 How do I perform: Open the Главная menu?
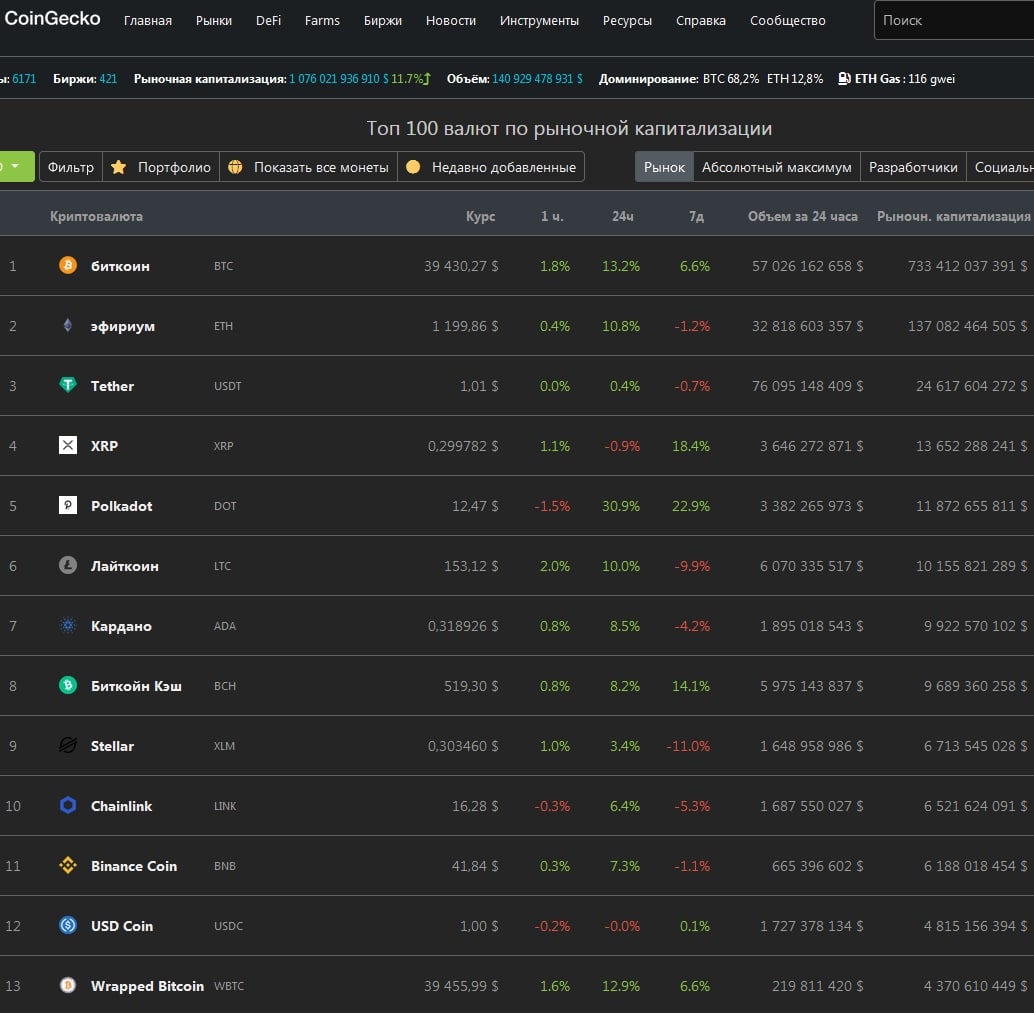click(x=148, y=20)
